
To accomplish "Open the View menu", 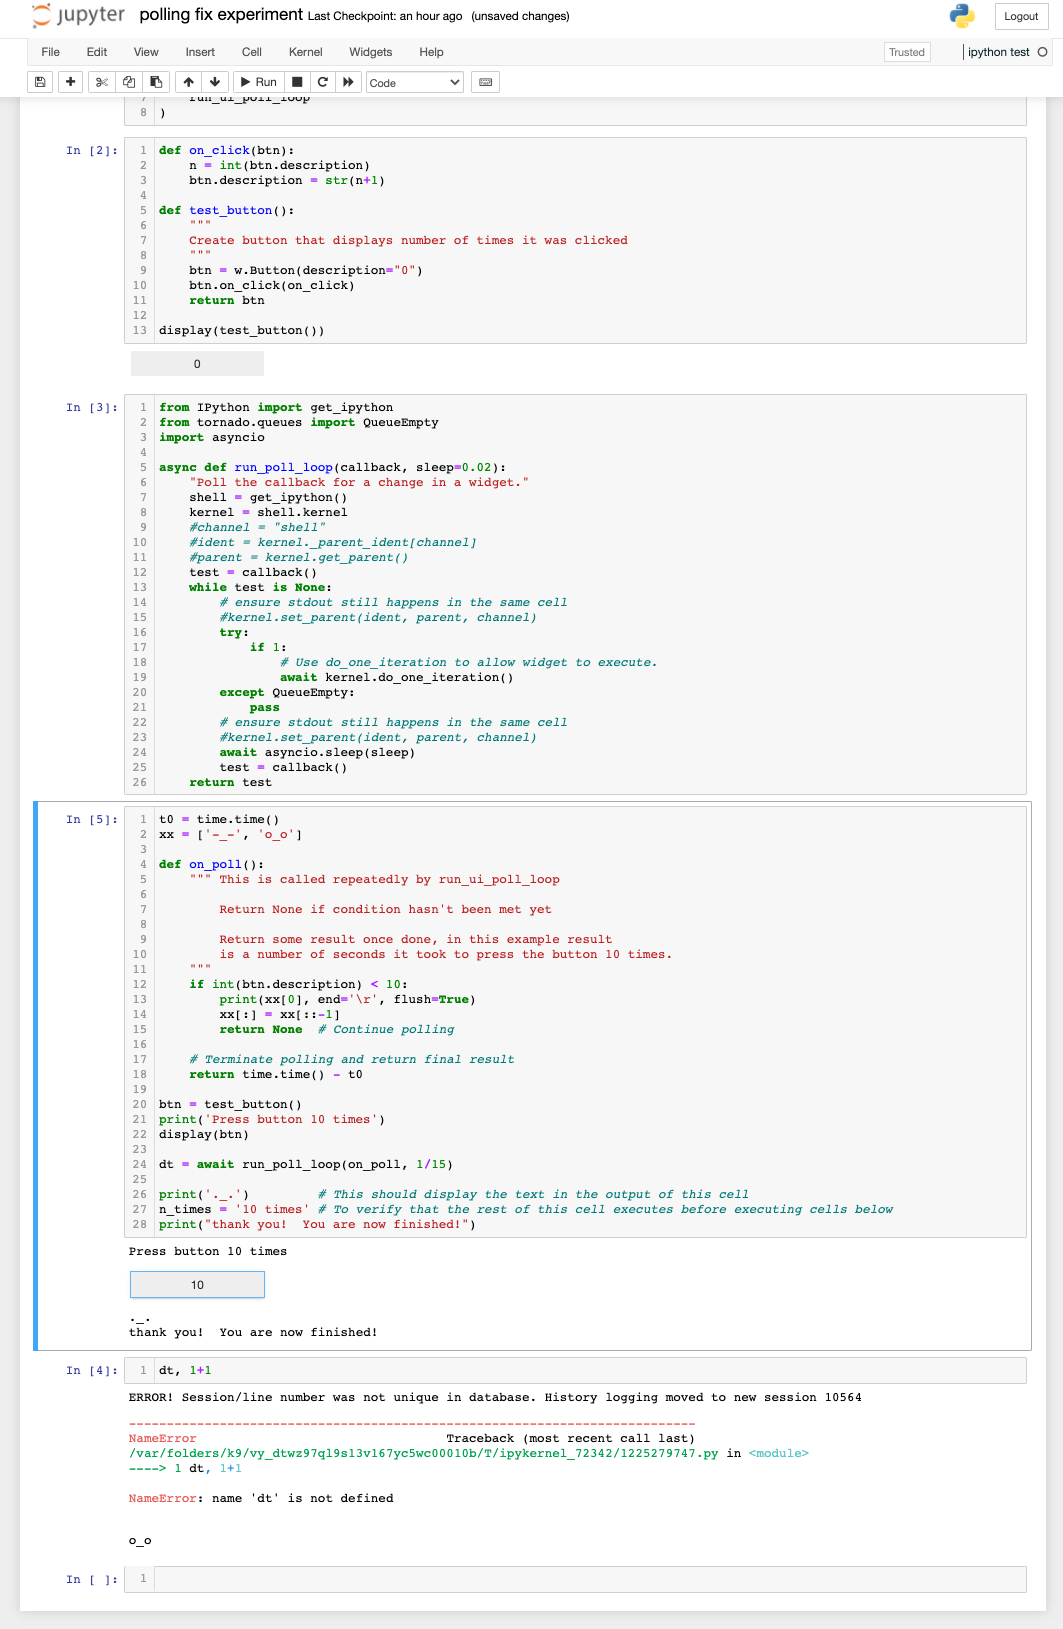I will [146, 52].
